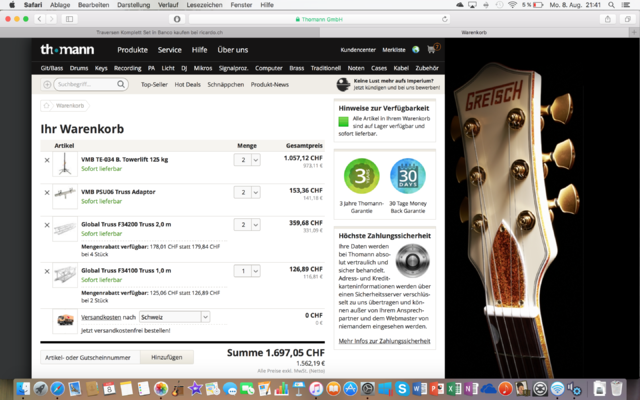This screenshot has width=640, height=400.
Task: Open Recording category
Action: (127, 68)
